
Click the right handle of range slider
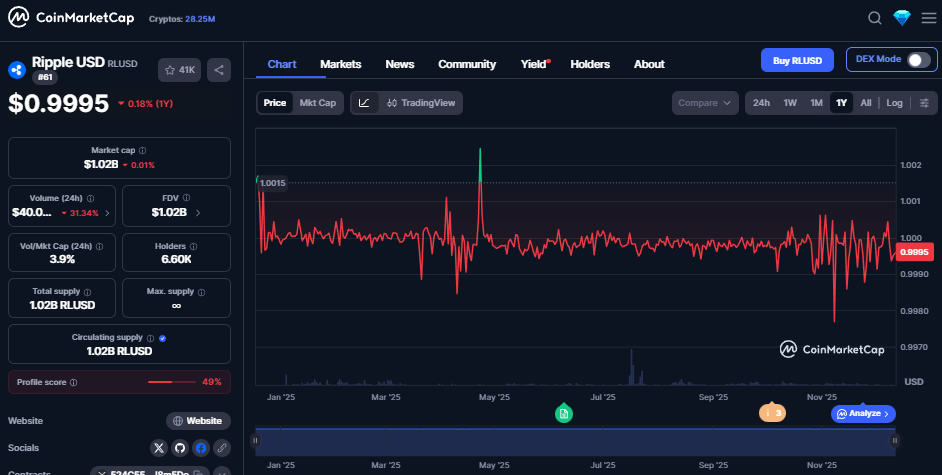click(895, 440)
